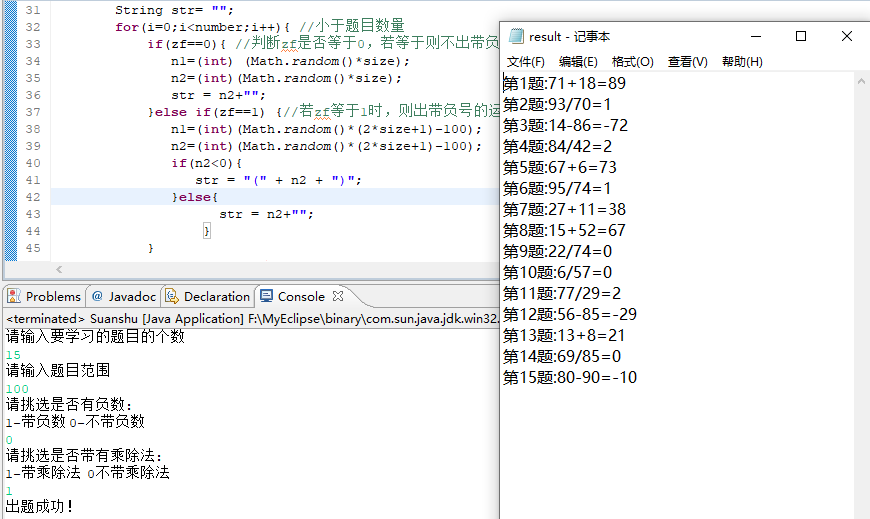870x519 pixels.
Task: Close the Console view tab
Action: click(338, 296)
